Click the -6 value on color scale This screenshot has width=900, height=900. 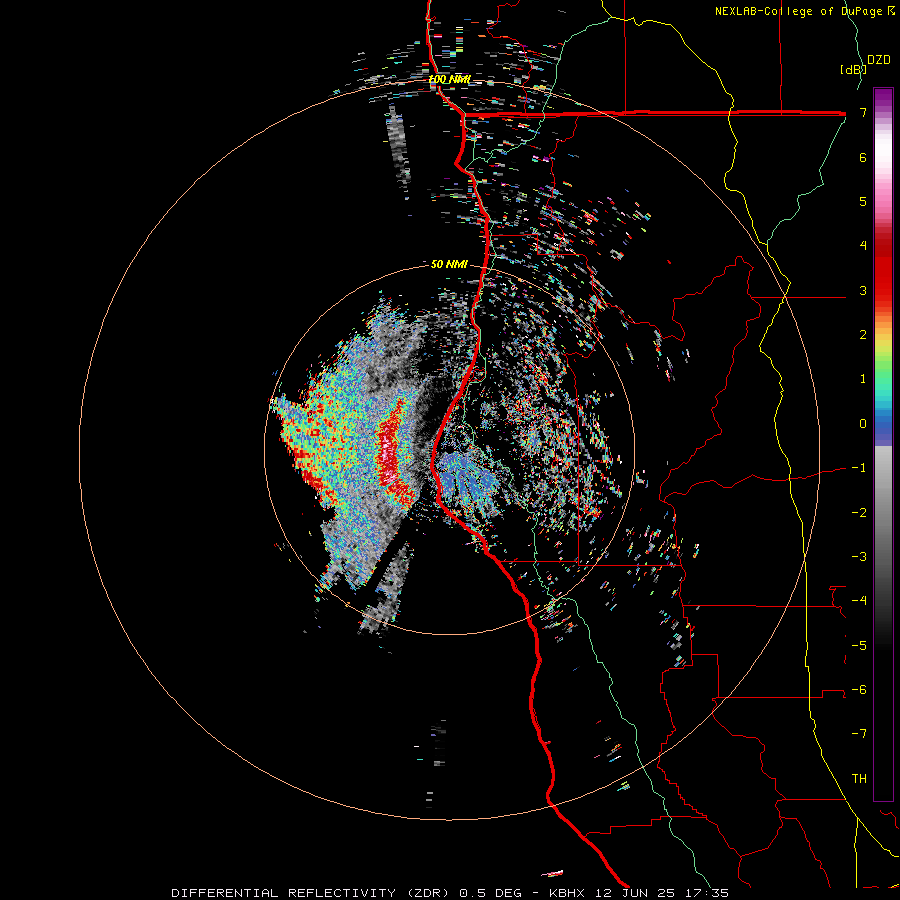coord(859,689)
